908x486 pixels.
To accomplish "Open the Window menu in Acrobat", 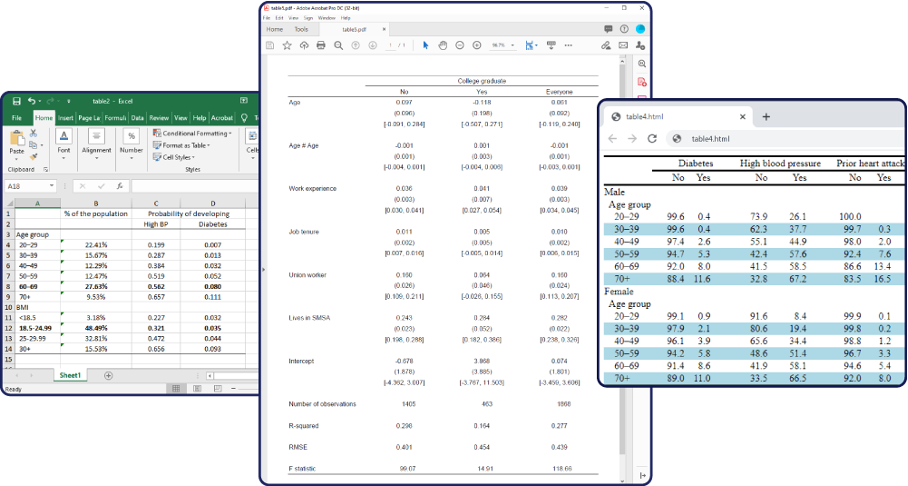I will click(x=327, y=18).
